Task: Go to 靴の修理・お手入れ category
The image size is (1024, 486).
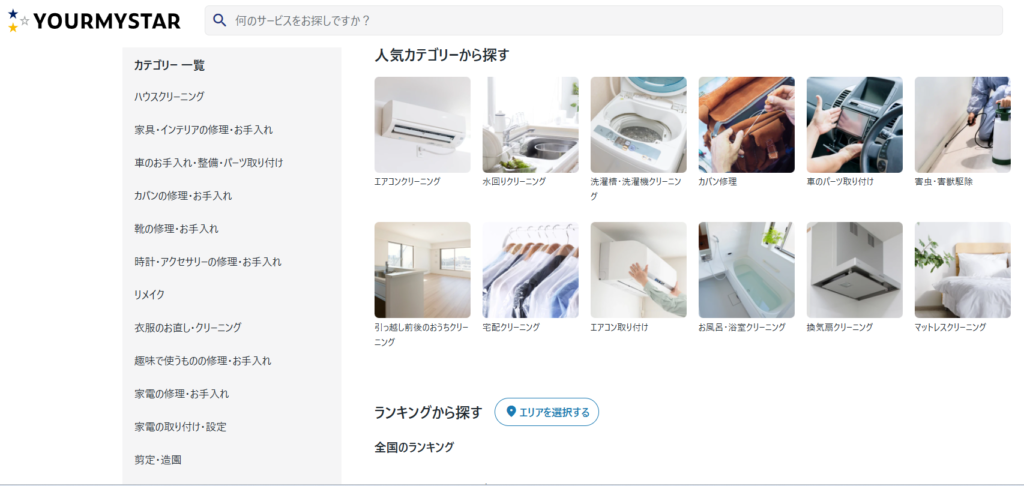Action: (176, 229)
